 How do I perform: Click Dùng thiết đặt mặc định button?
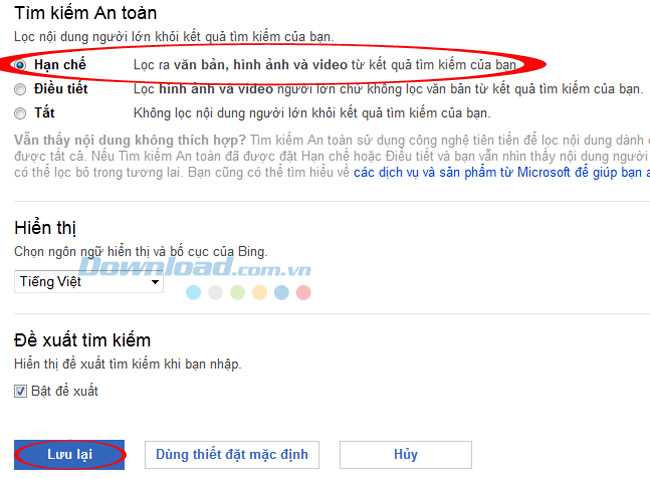click(232, 455)
